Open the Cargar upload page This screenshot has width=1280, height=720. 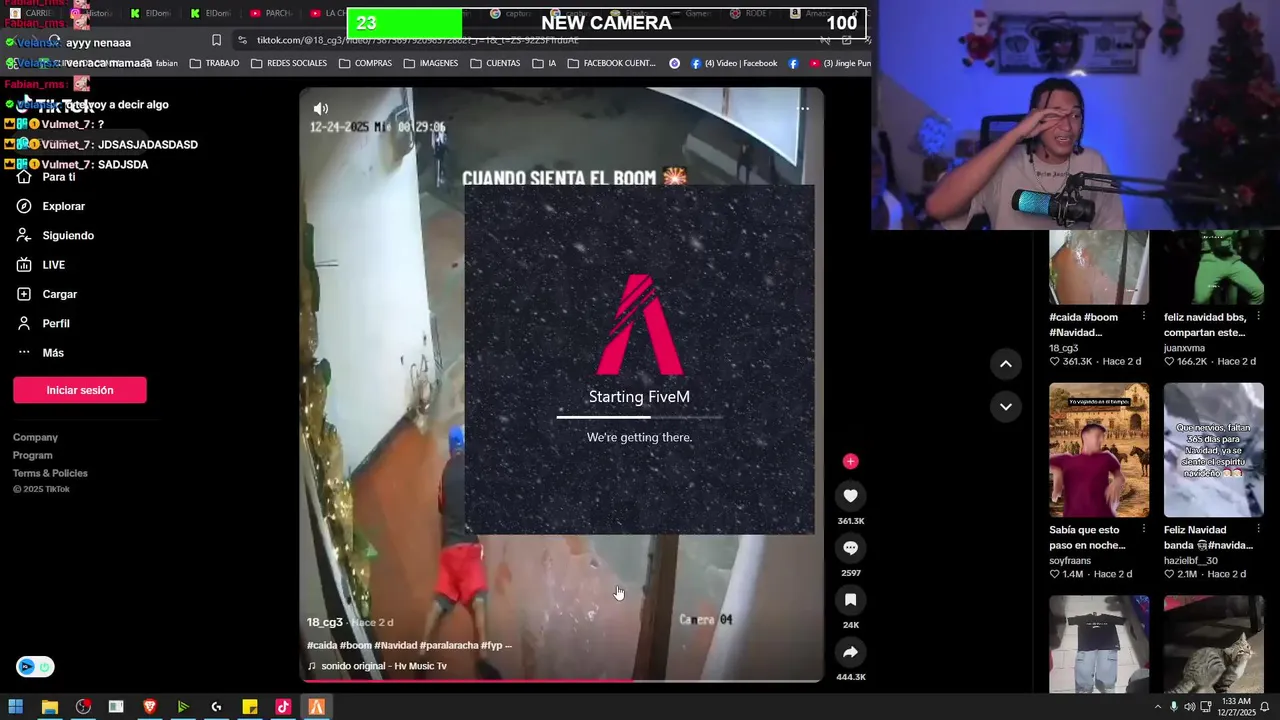point(48,294)
